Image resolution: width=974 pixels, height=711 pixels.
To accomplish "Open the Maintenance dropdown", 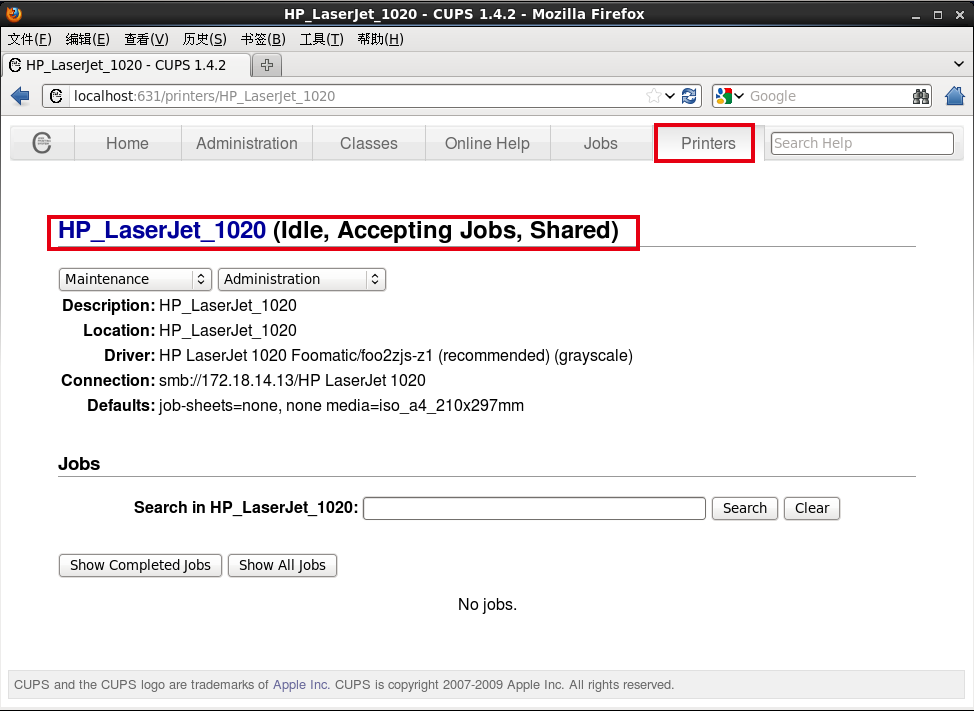I will point(135,279).
